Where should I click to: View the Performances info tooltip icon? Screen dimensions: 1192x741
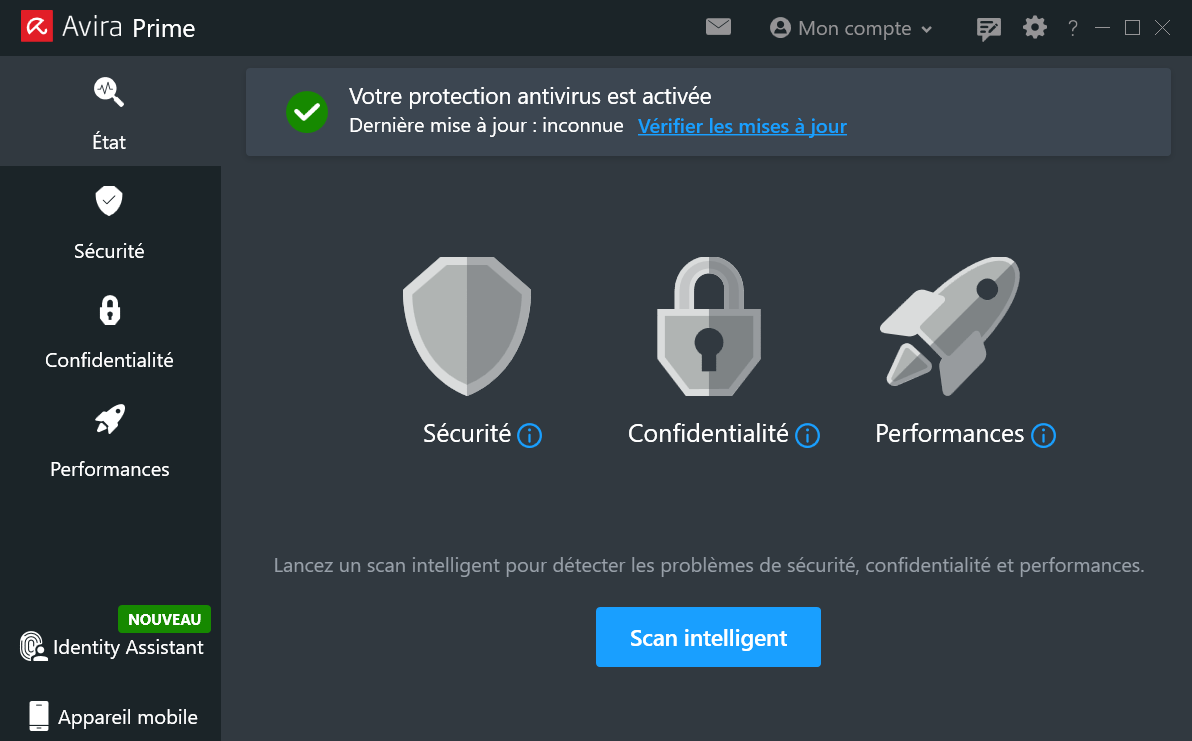(1043, 436)
